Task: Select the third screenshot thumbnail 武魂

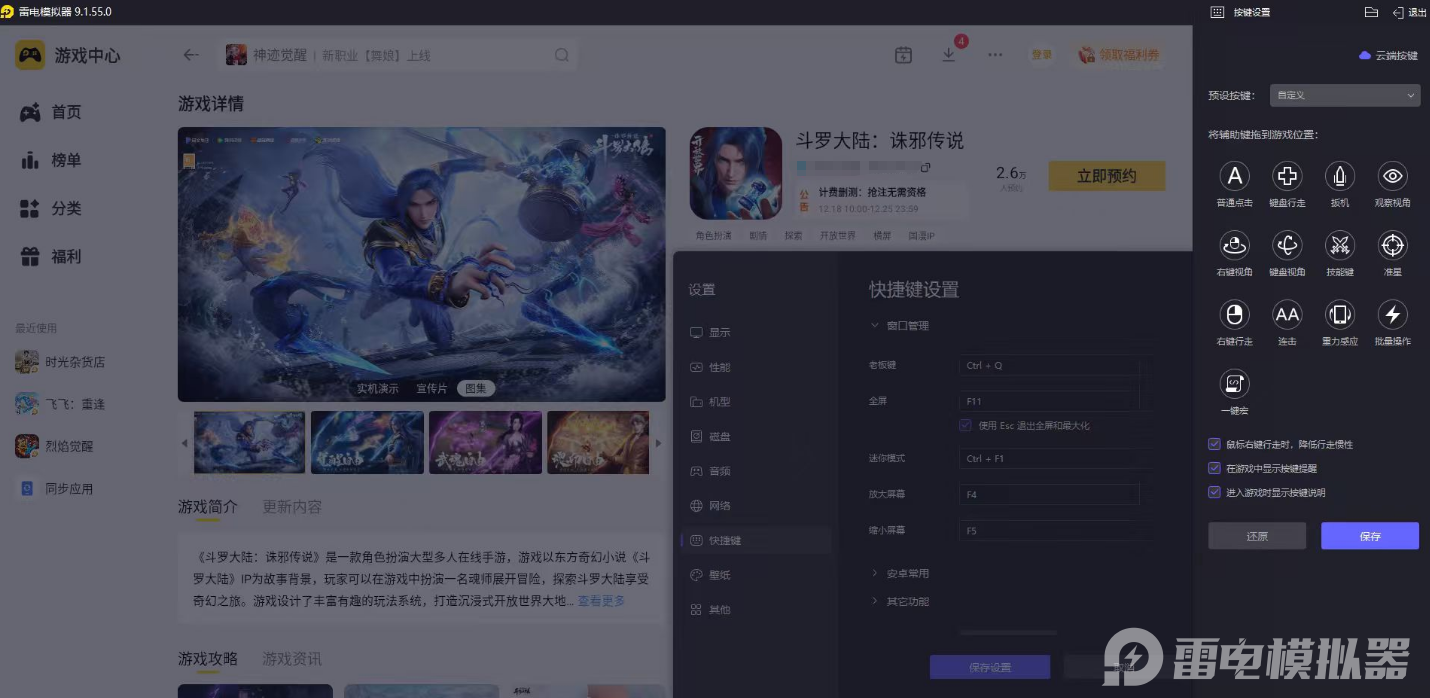Action: click(485, 443)
